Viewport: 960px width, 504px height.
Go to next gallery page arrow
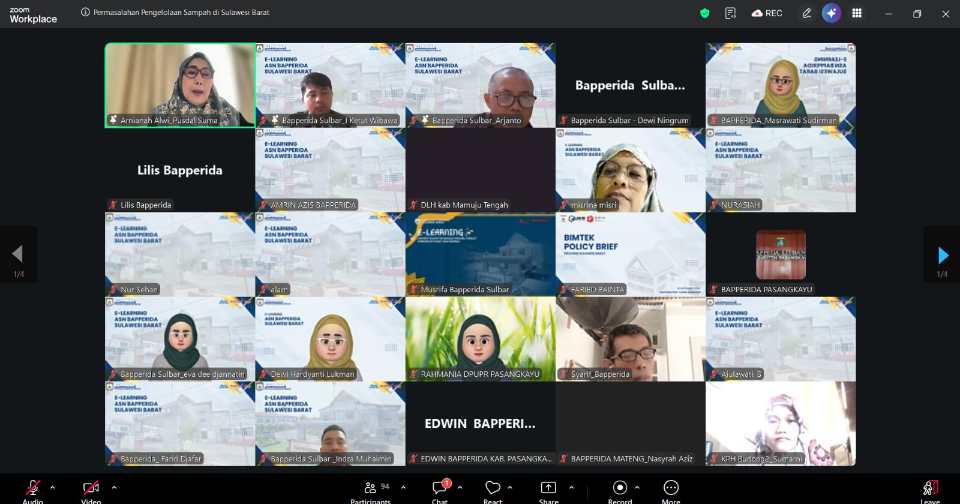click(942, 255)
